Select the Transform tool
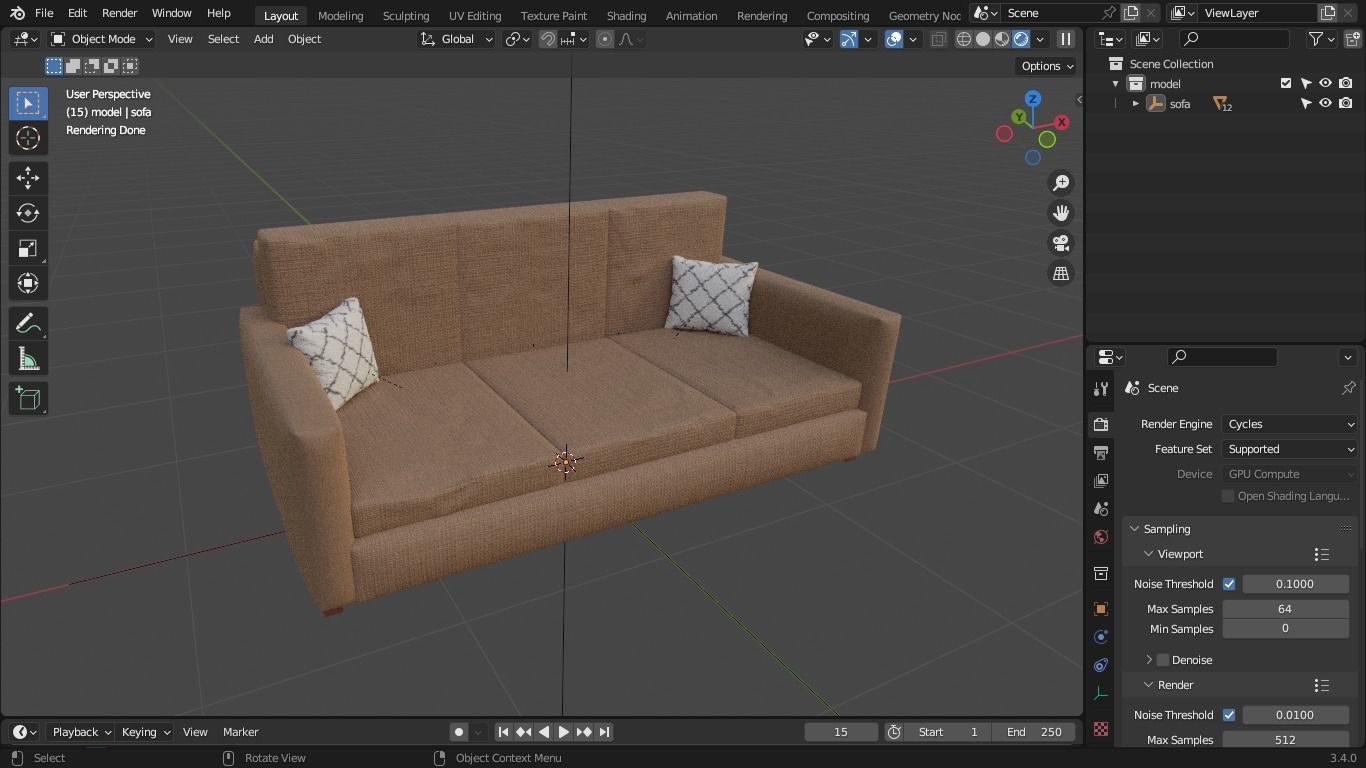This screenshot has width=1366, height=768. [x=28, y=283]
